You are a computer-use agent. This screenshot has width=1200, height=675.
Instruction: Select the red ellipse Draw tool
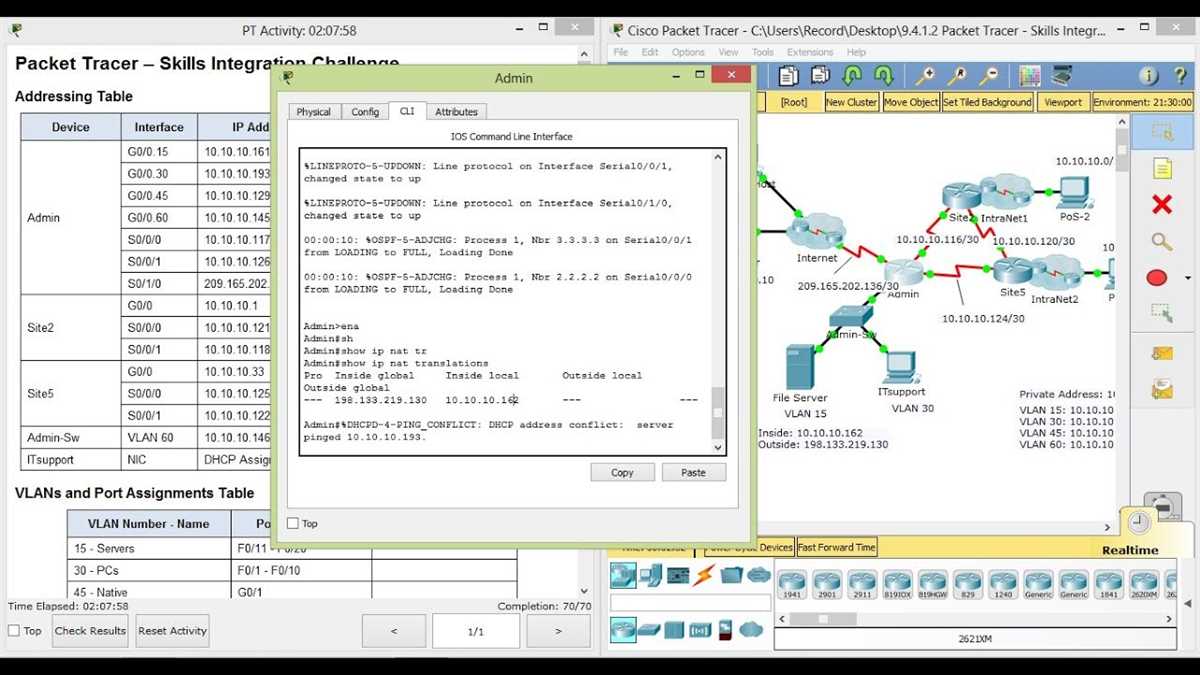1157,278
